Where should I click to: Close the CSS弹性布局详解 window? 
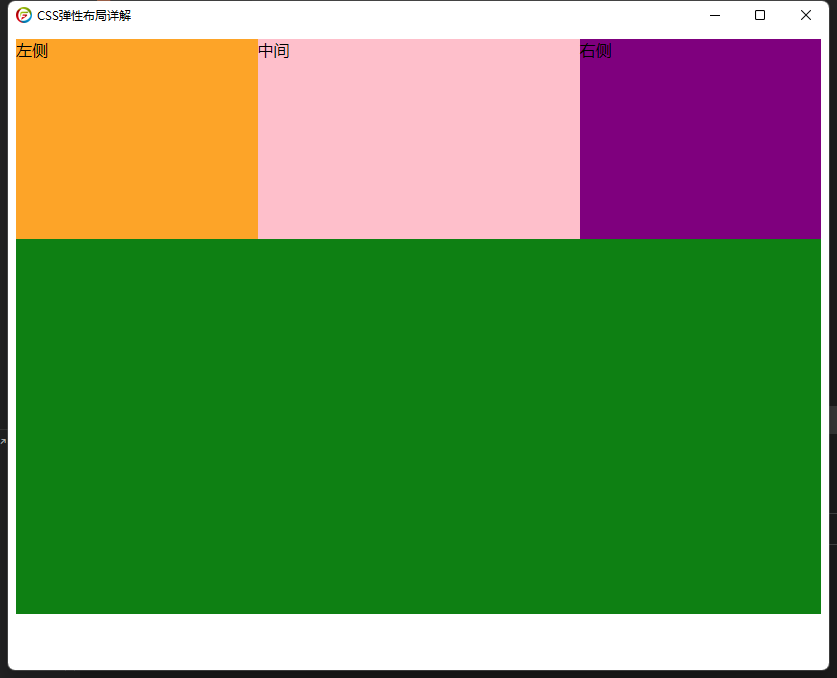click(806, 15)
